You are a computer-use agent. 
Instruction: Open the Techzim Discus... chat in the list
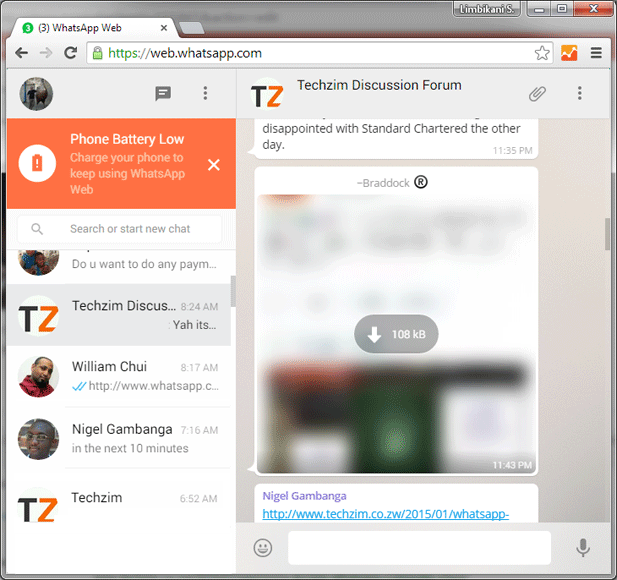coord(118,315)
